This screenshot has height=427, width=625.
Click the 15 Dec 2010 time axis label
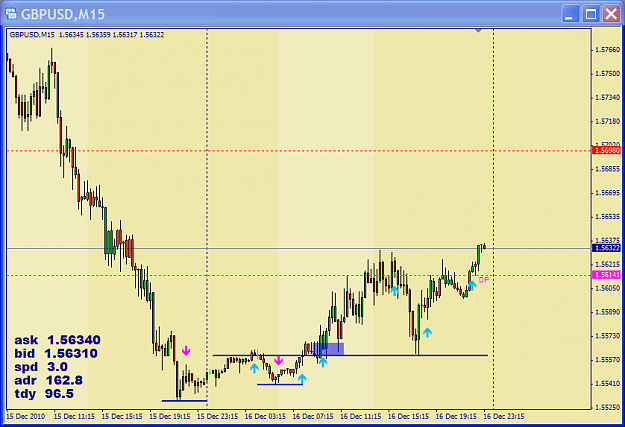26,416
